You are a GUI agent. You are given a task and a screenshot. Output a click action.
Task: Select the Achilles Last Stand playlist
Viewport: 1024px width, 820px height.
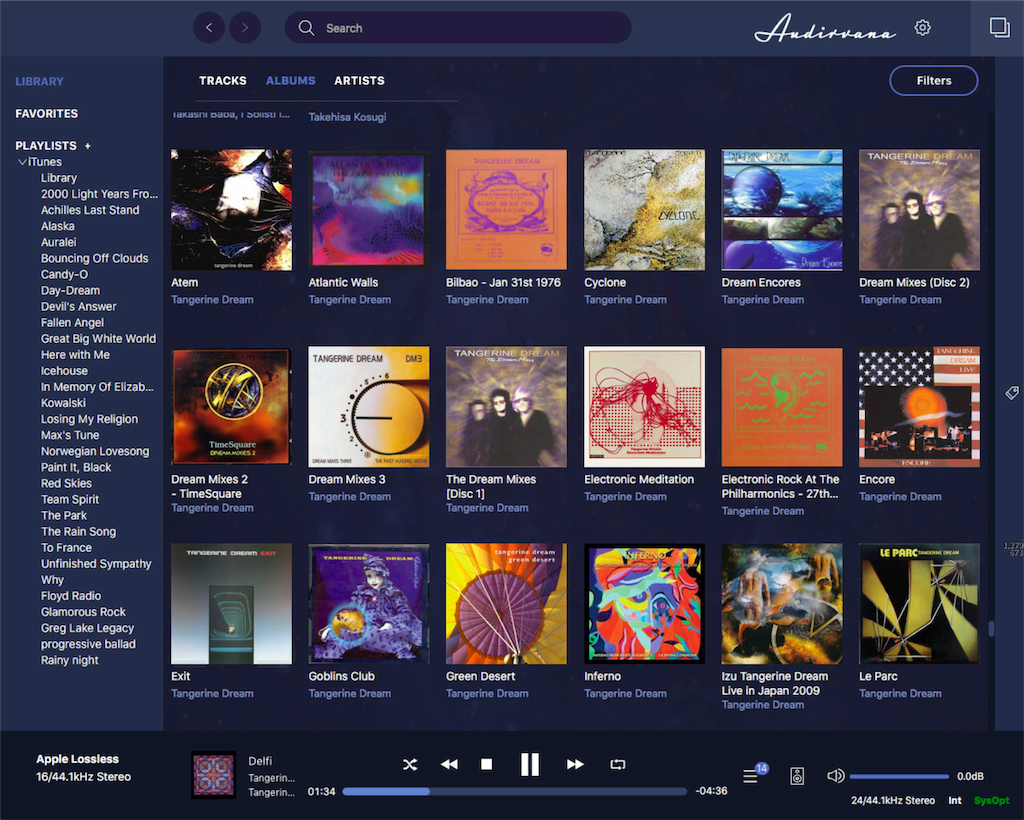pyautogui.click(x=90, y=210)
